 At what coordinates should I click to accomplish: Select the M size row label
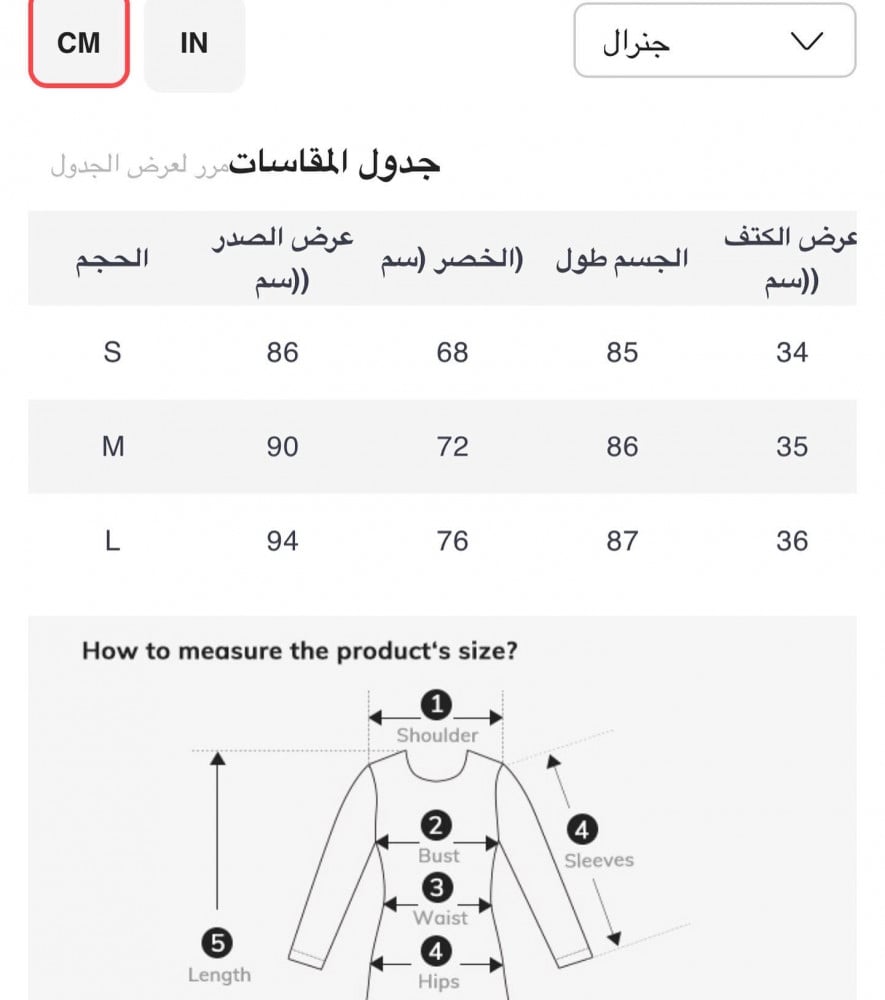[113, 446]
